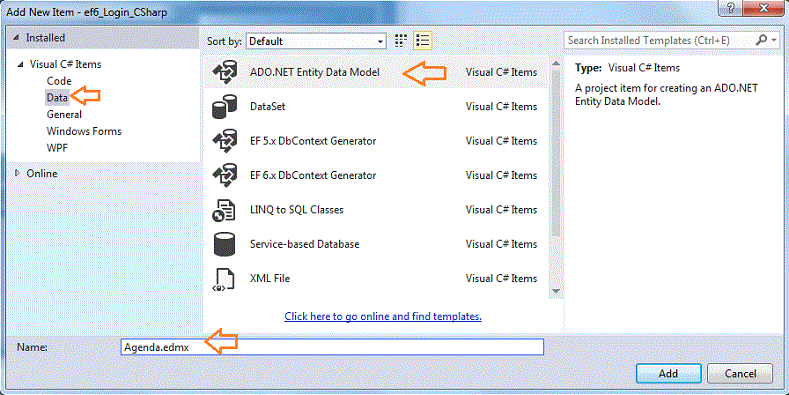Viewport: 789px width, 395px height.
Task: Choose the DataSet template icon
Action: point(224,107)
